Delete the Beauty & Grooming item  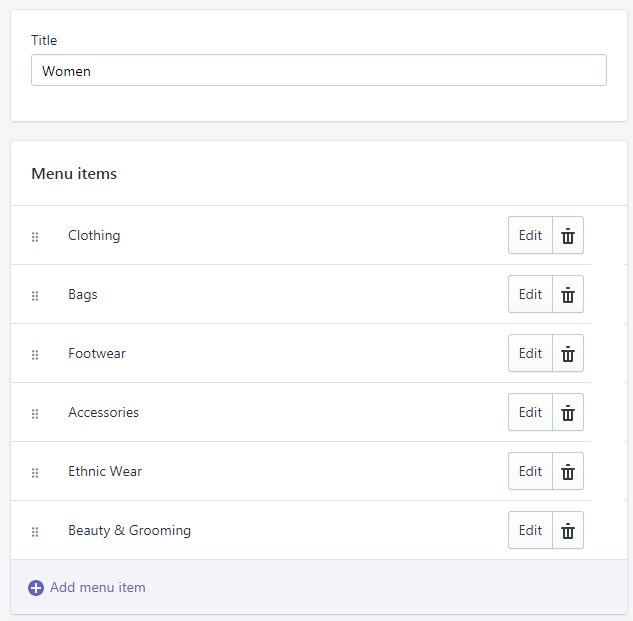(568, 531)
